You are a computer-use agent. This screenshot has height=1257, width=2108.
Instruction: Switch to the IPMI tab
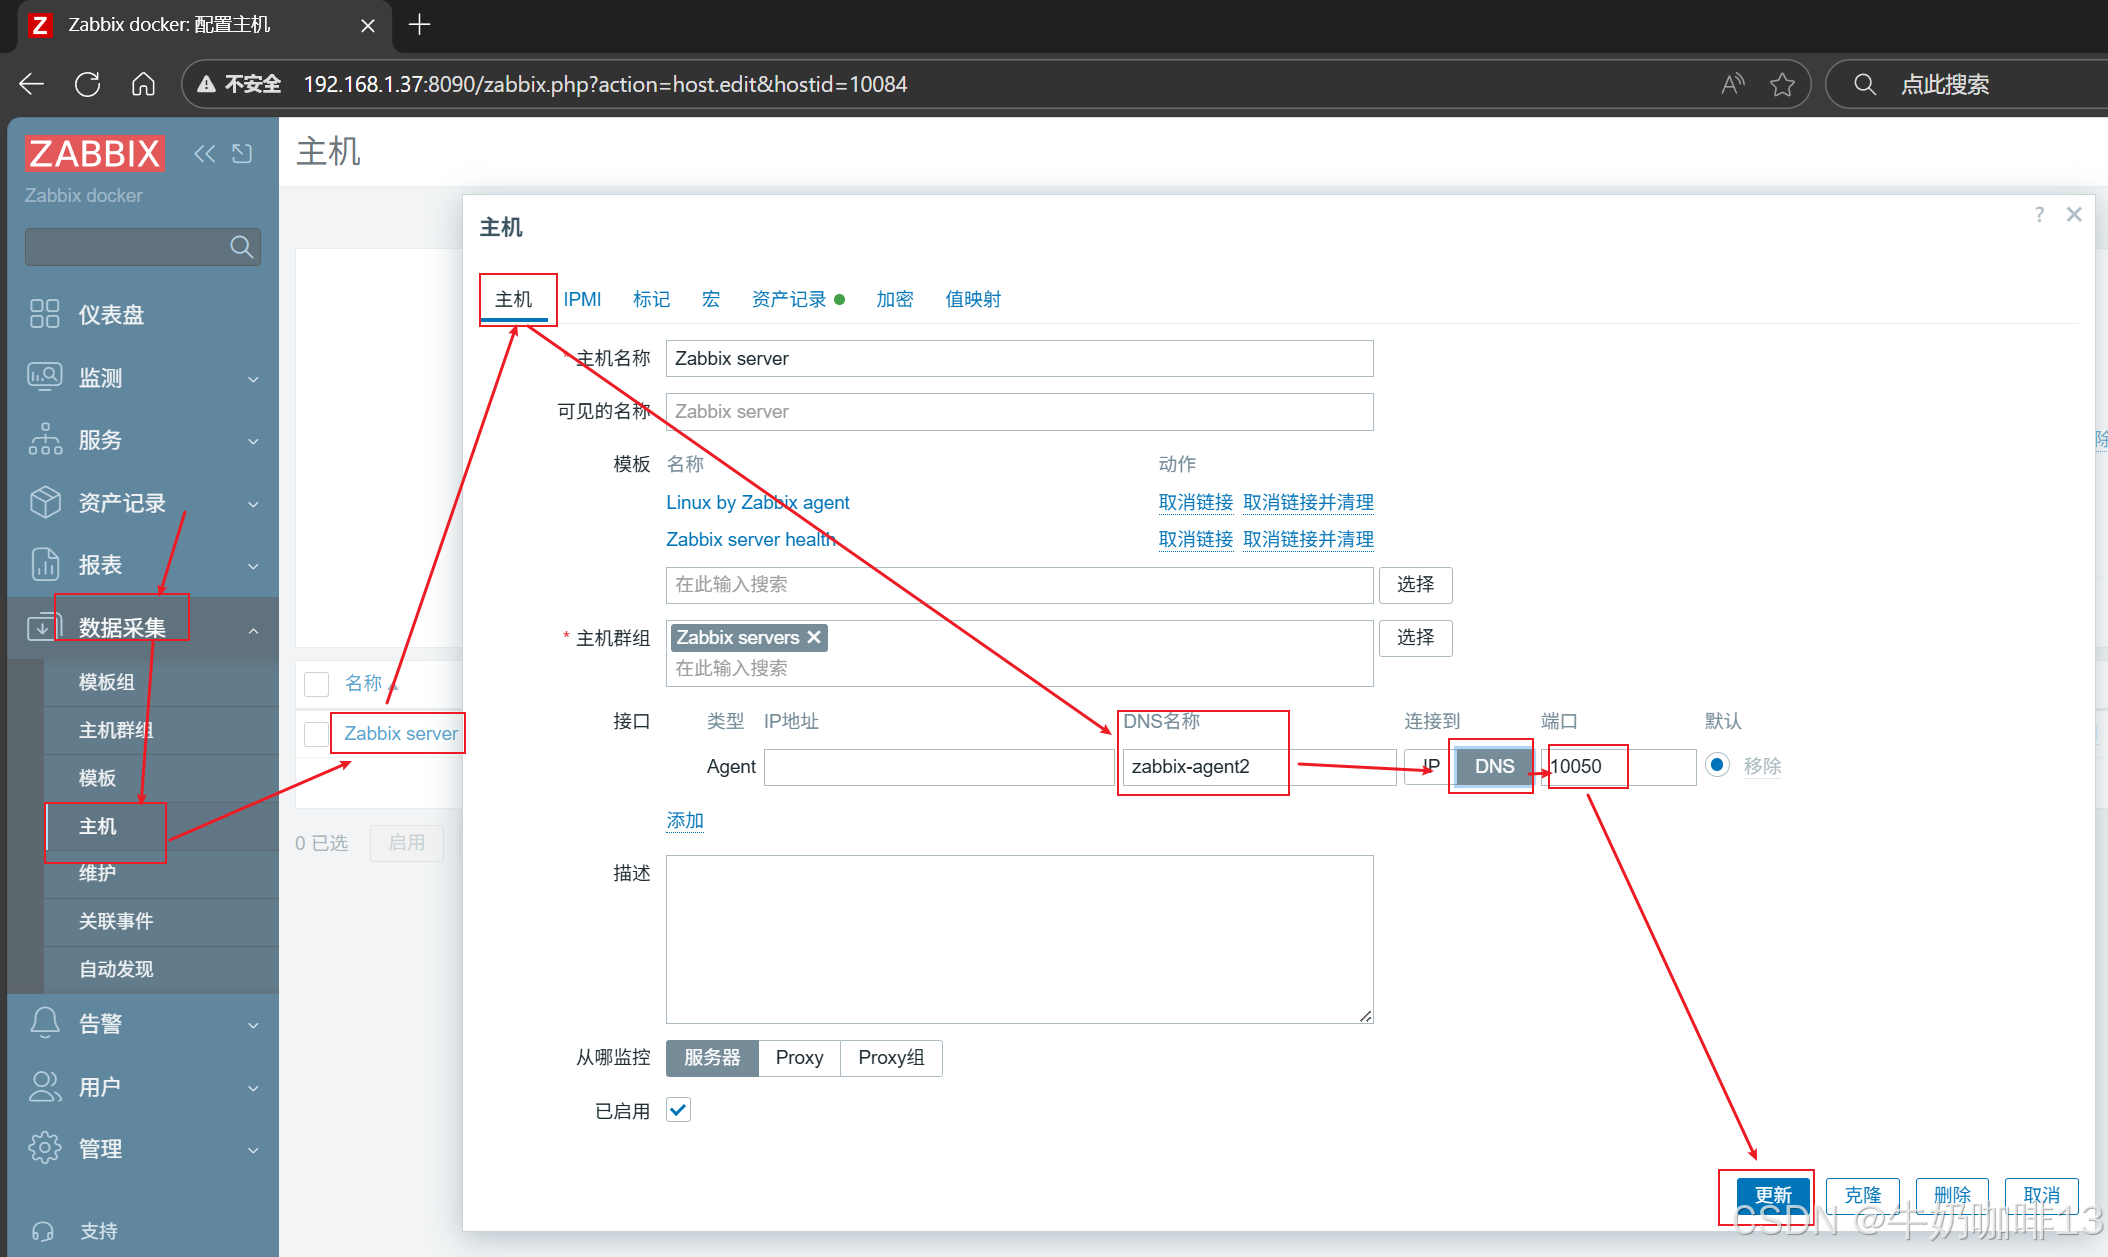coord(582,299)
